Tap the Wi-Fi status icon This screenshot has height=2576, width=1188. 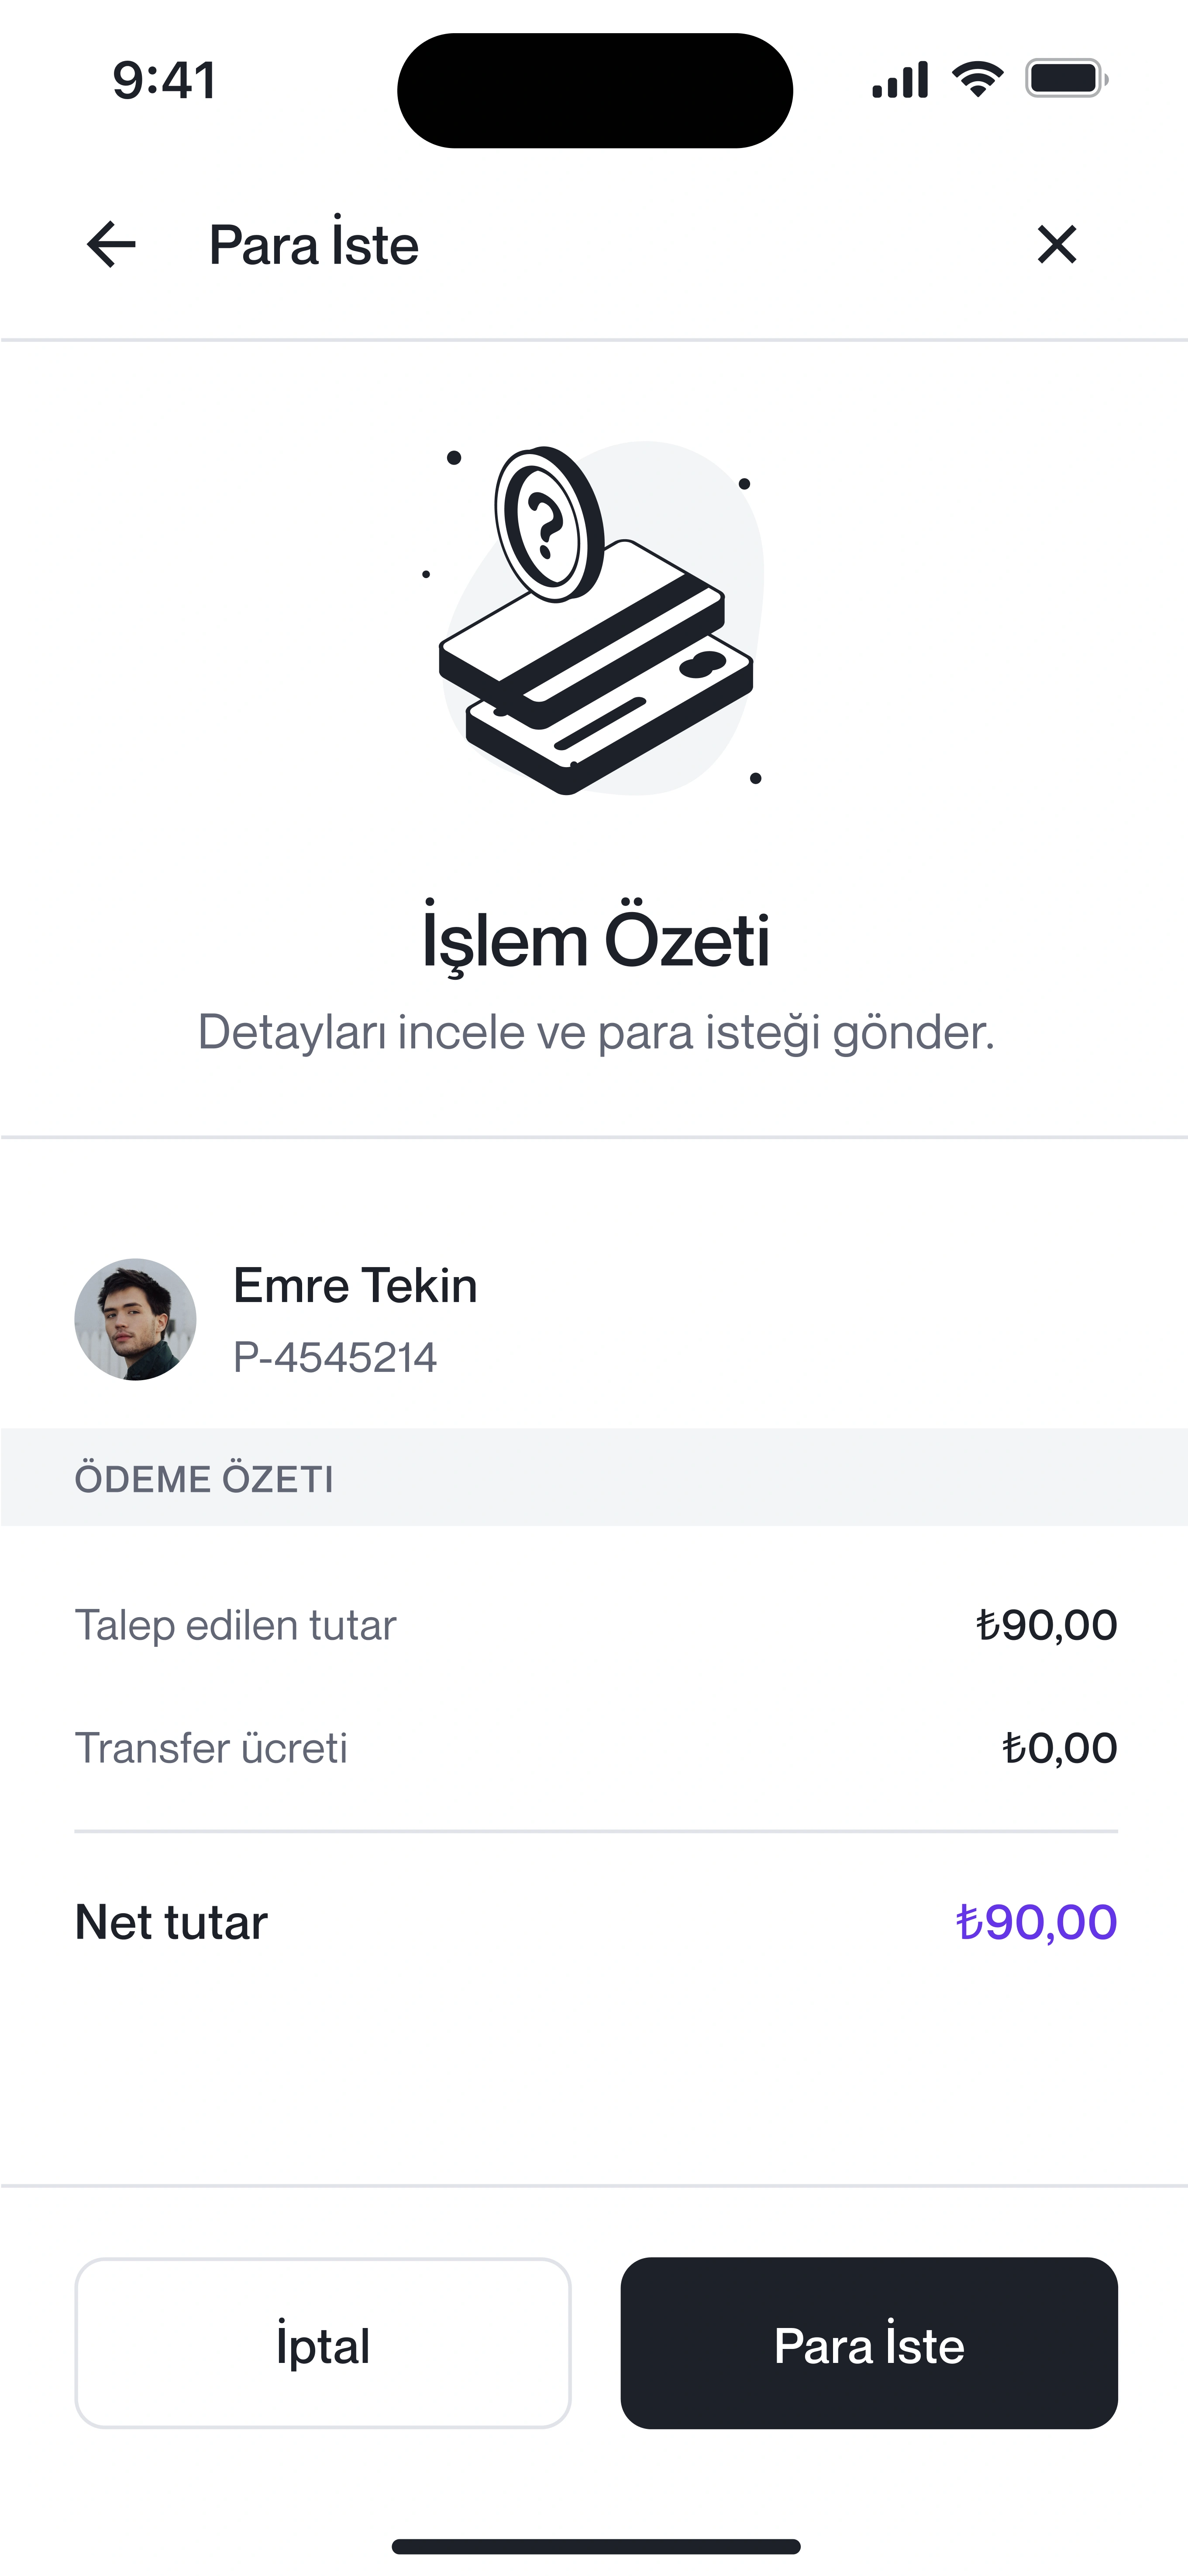(977, 79)
